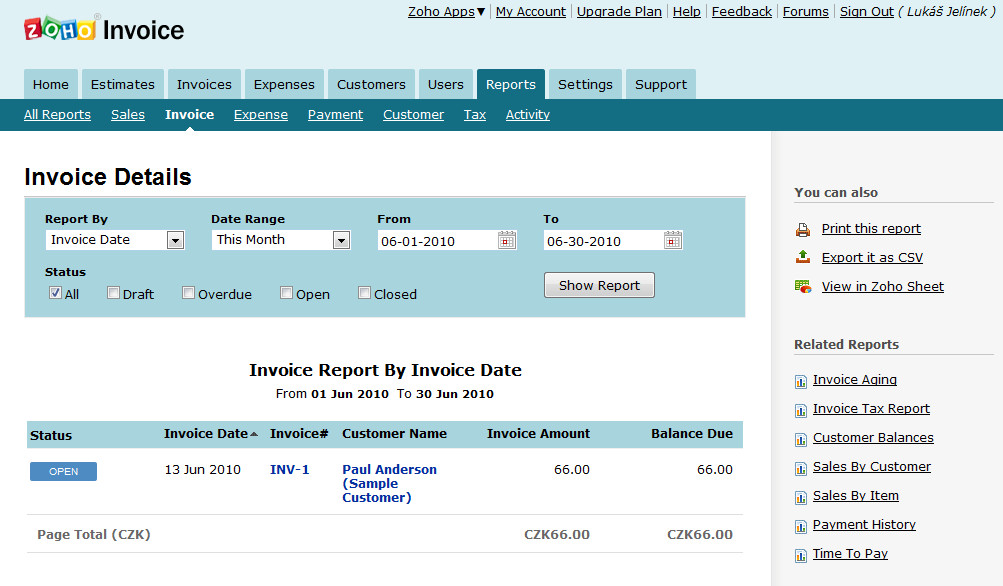The height and width of the screenshot is (586, 1003).
Task: Open the Settings tab
Action: tap(585, 84)
